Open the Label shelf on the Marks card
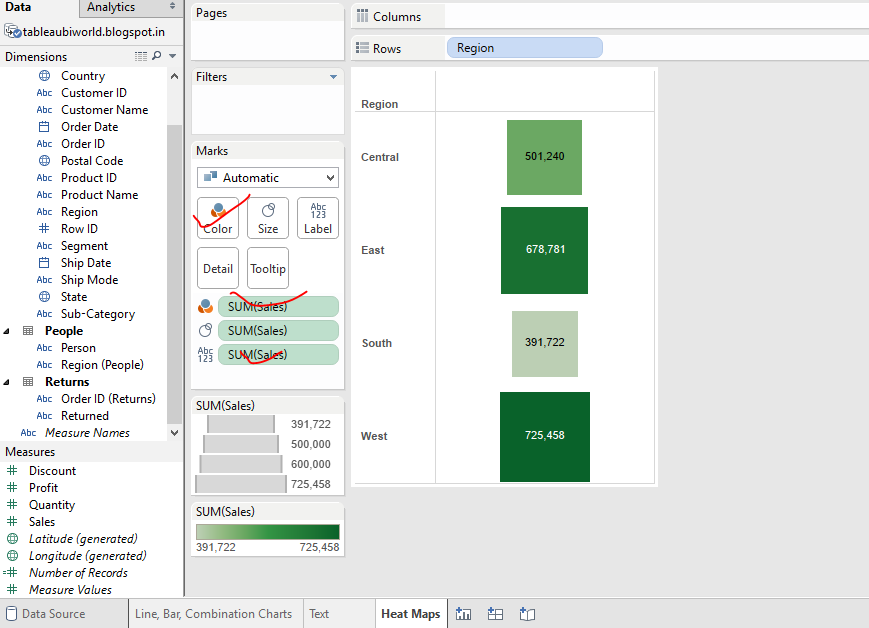The width and height of the screenshot is (869, 628). click(317, 218)
